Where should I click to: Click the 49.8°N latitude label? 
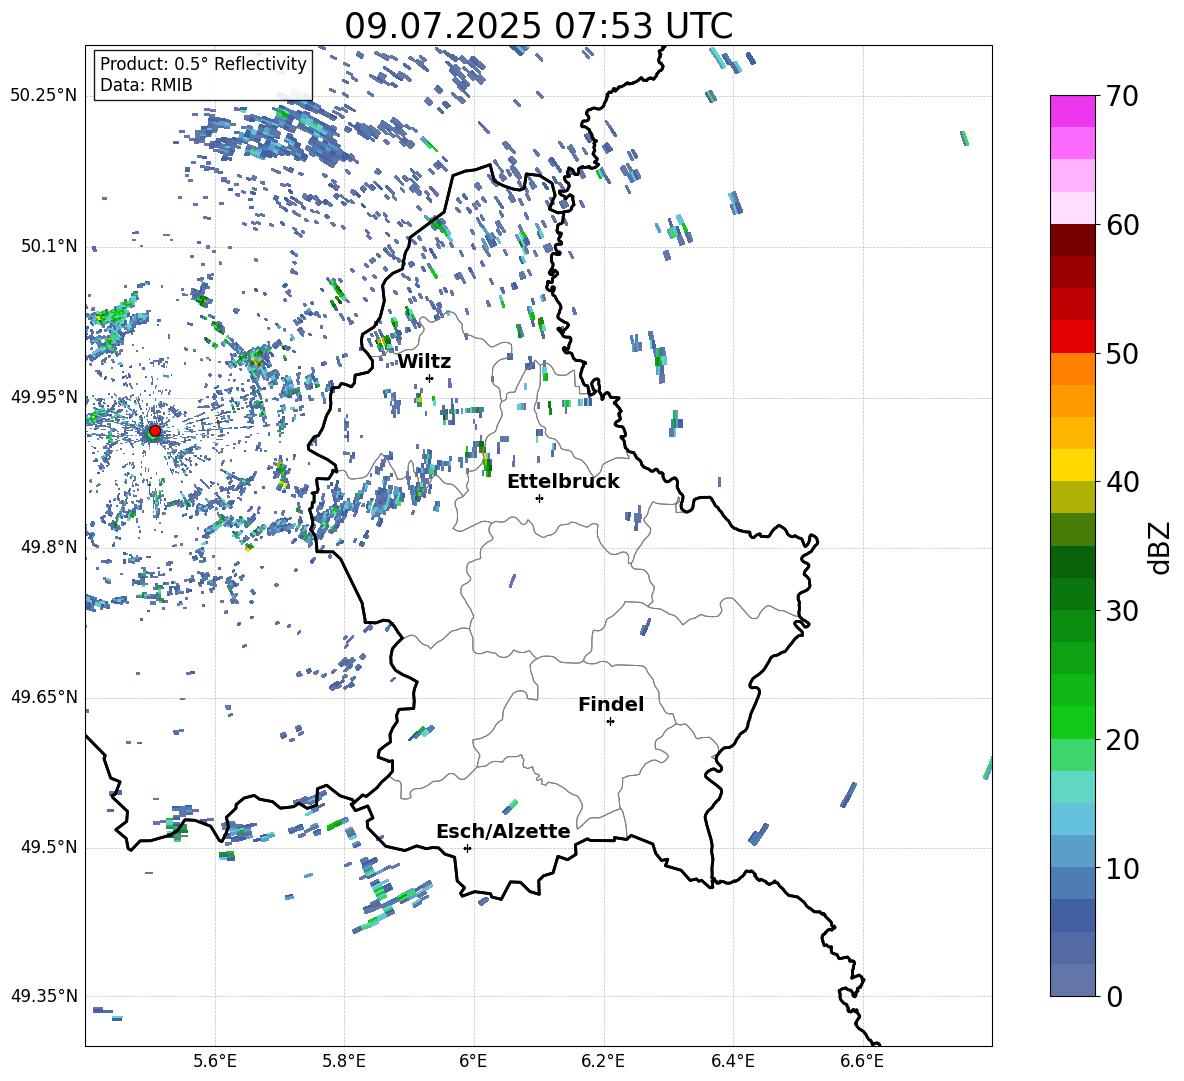[49, 547]
